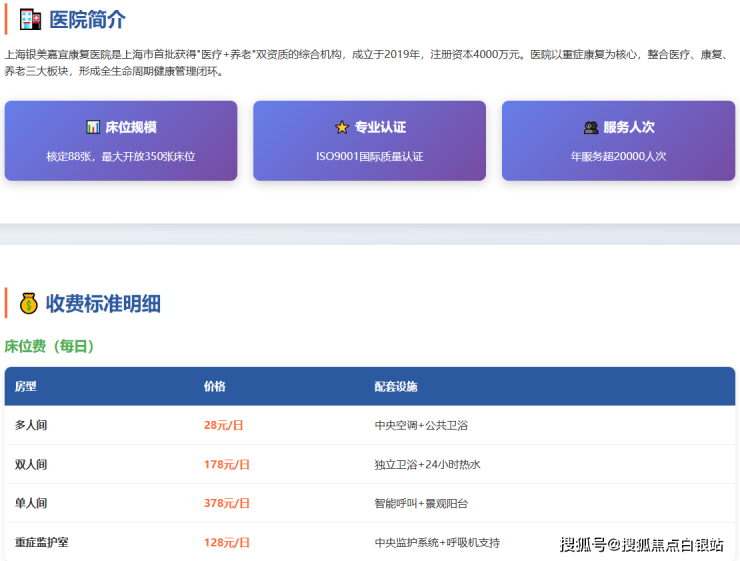The image size is (740, 561).
Task: Click the 智能呼叫+景观阳台 facilities cell
Action: point(421,503)
